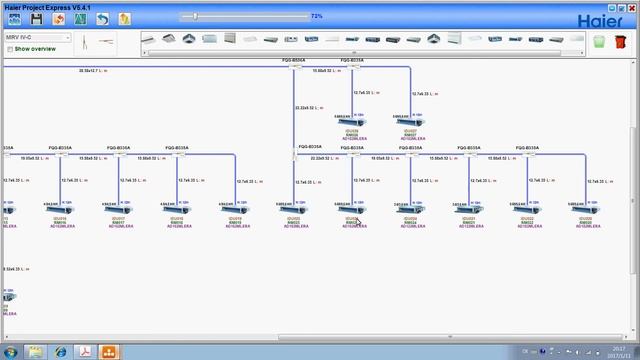Pick the tall floor-standing cabinet unit in the palette
The image size is (640, 360).
(x=230, y=38)
